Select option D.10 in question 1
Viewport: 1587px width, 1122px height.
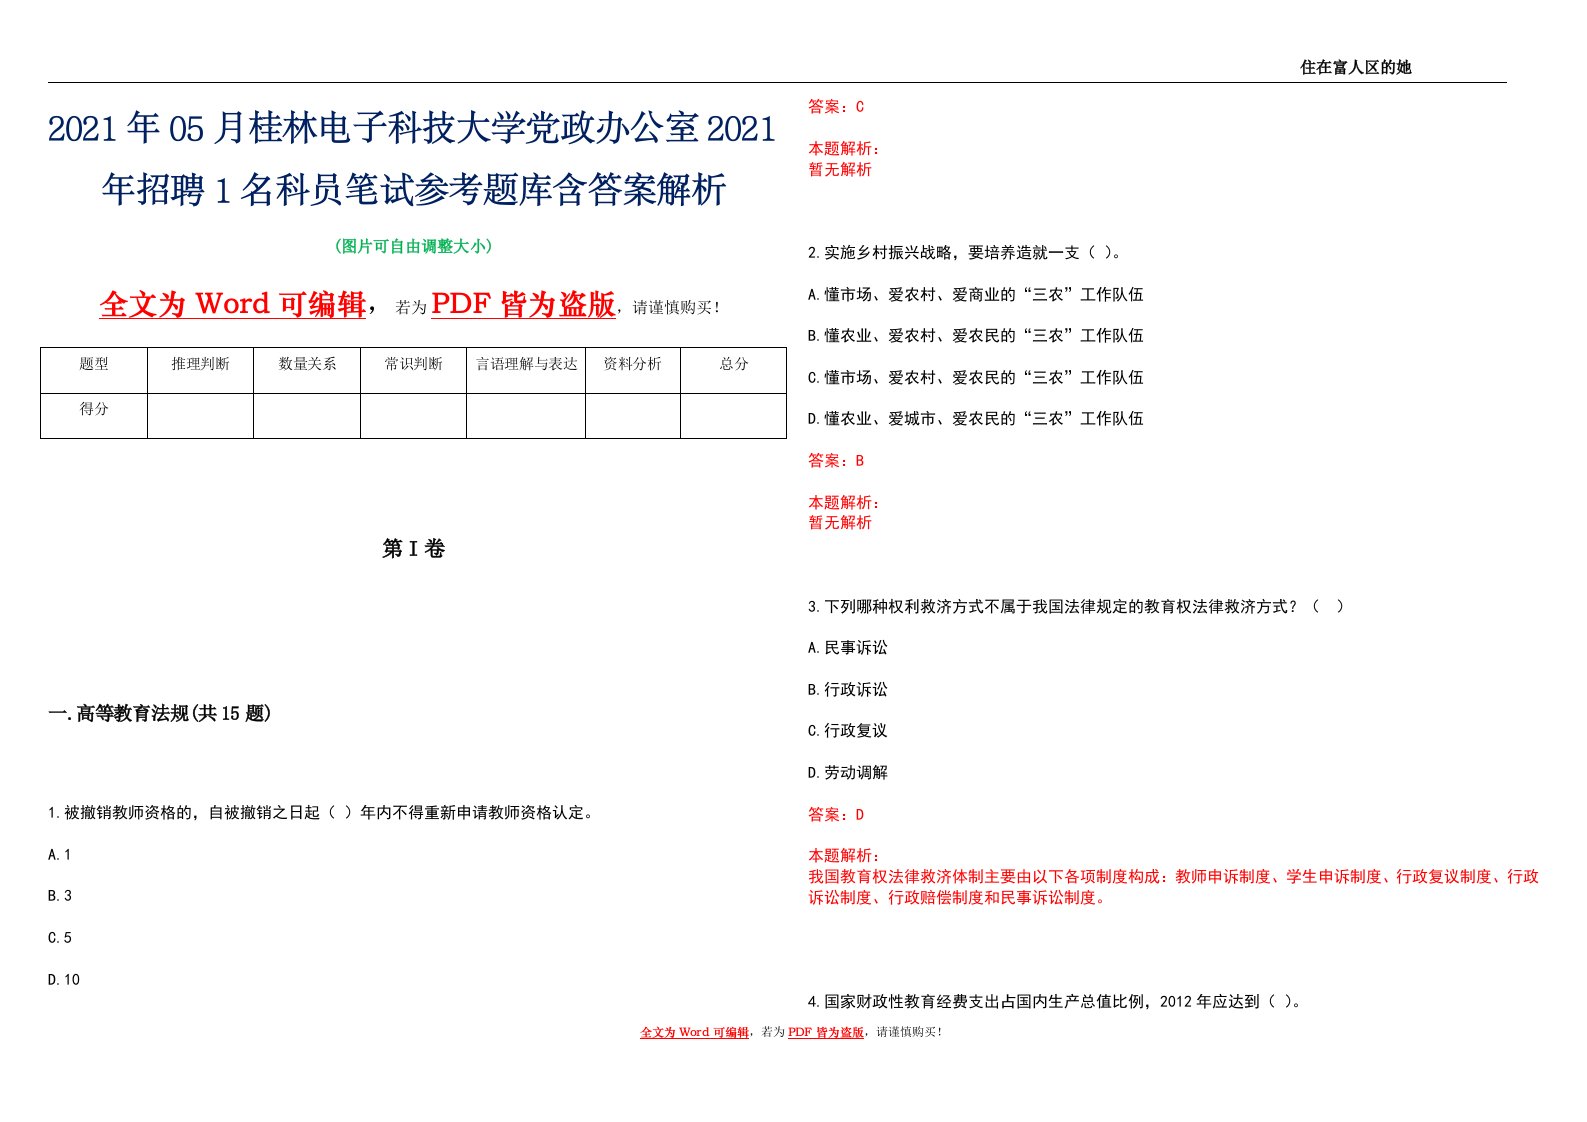pyautogui.click(x=64, y=980)
